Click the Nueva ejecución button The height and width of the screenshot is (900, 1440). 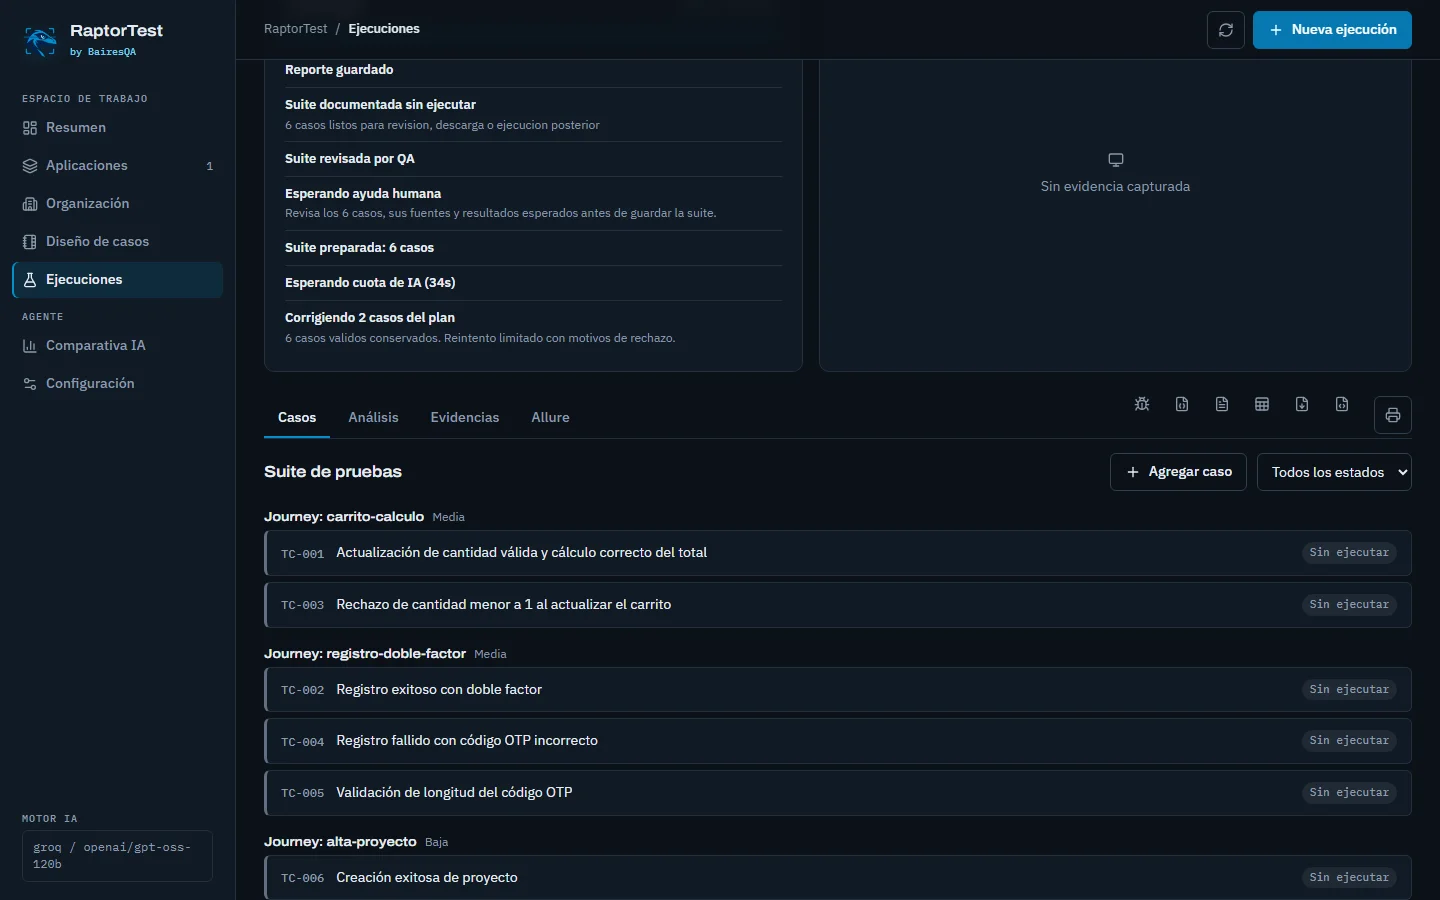click(x=1332, y=30)
